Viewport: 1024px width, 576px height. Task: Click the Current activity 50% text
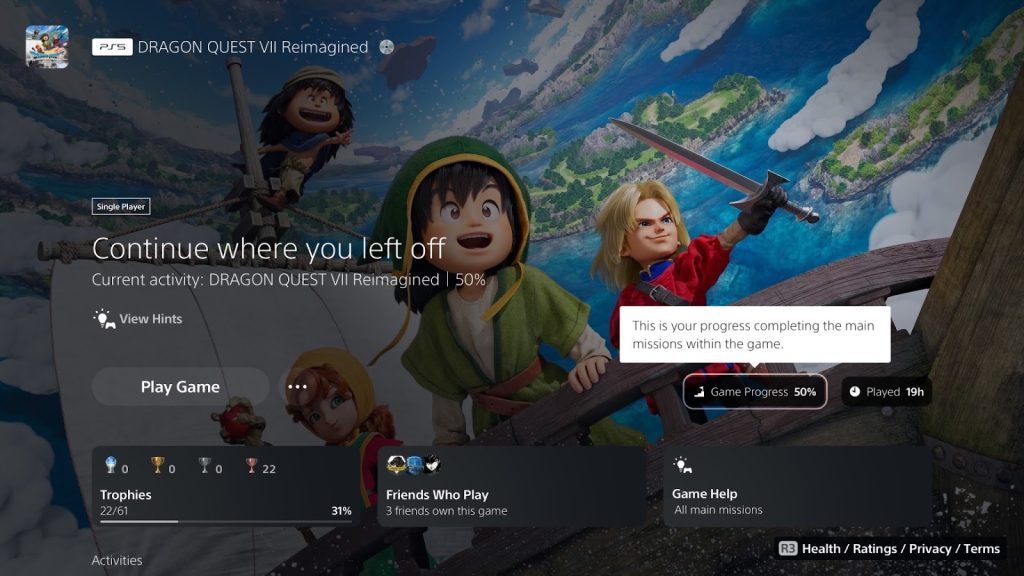coord(289,280)
